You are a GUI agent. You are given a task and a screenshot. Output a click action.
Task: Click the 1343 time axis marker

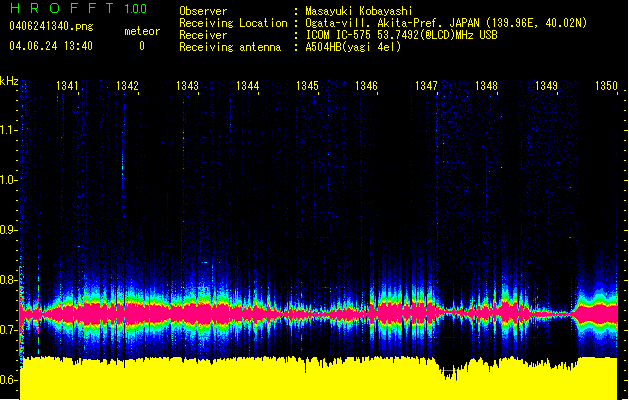(x=187, y=86)
